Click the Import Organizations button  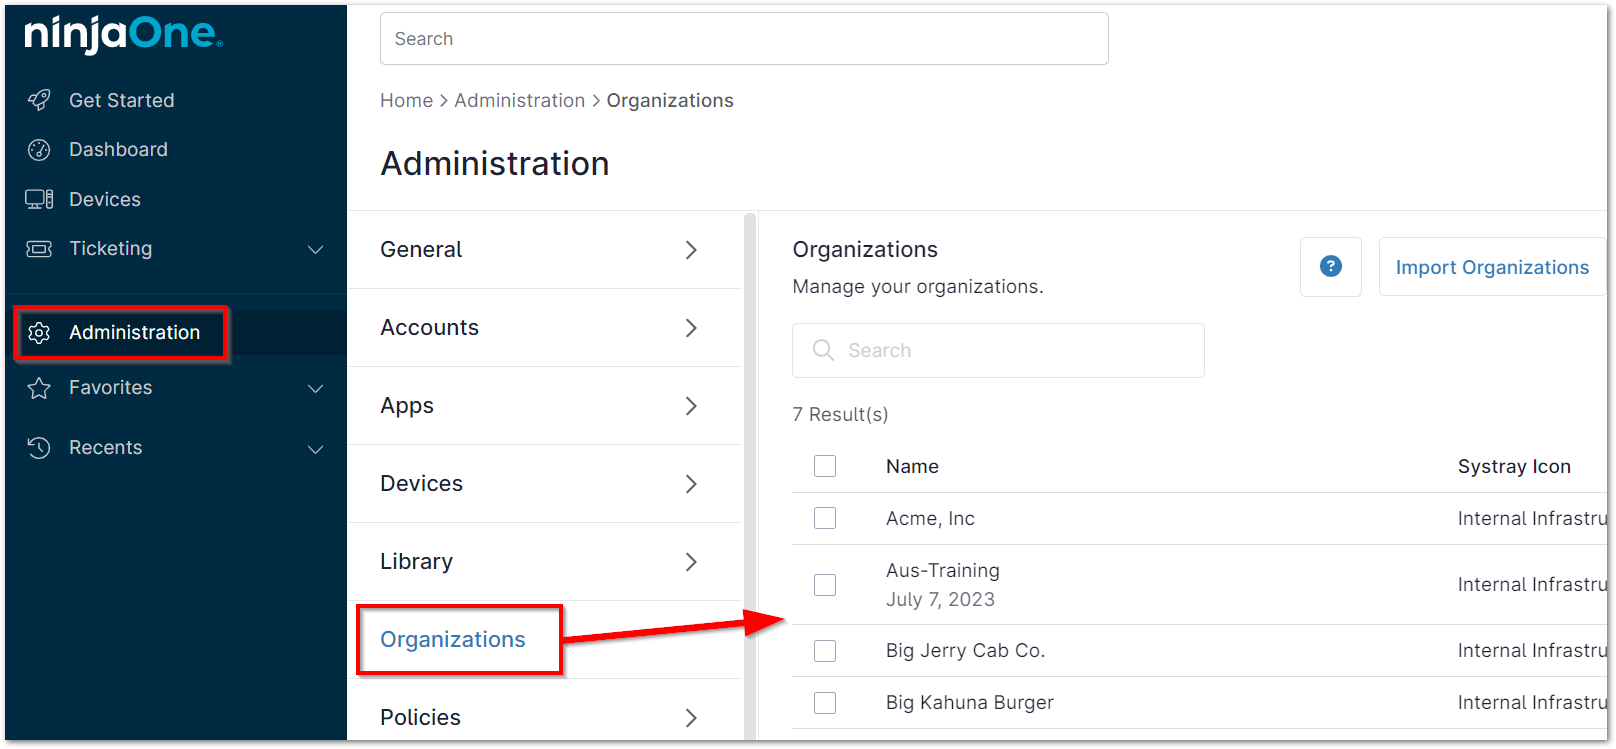[x=1492, y=267]
